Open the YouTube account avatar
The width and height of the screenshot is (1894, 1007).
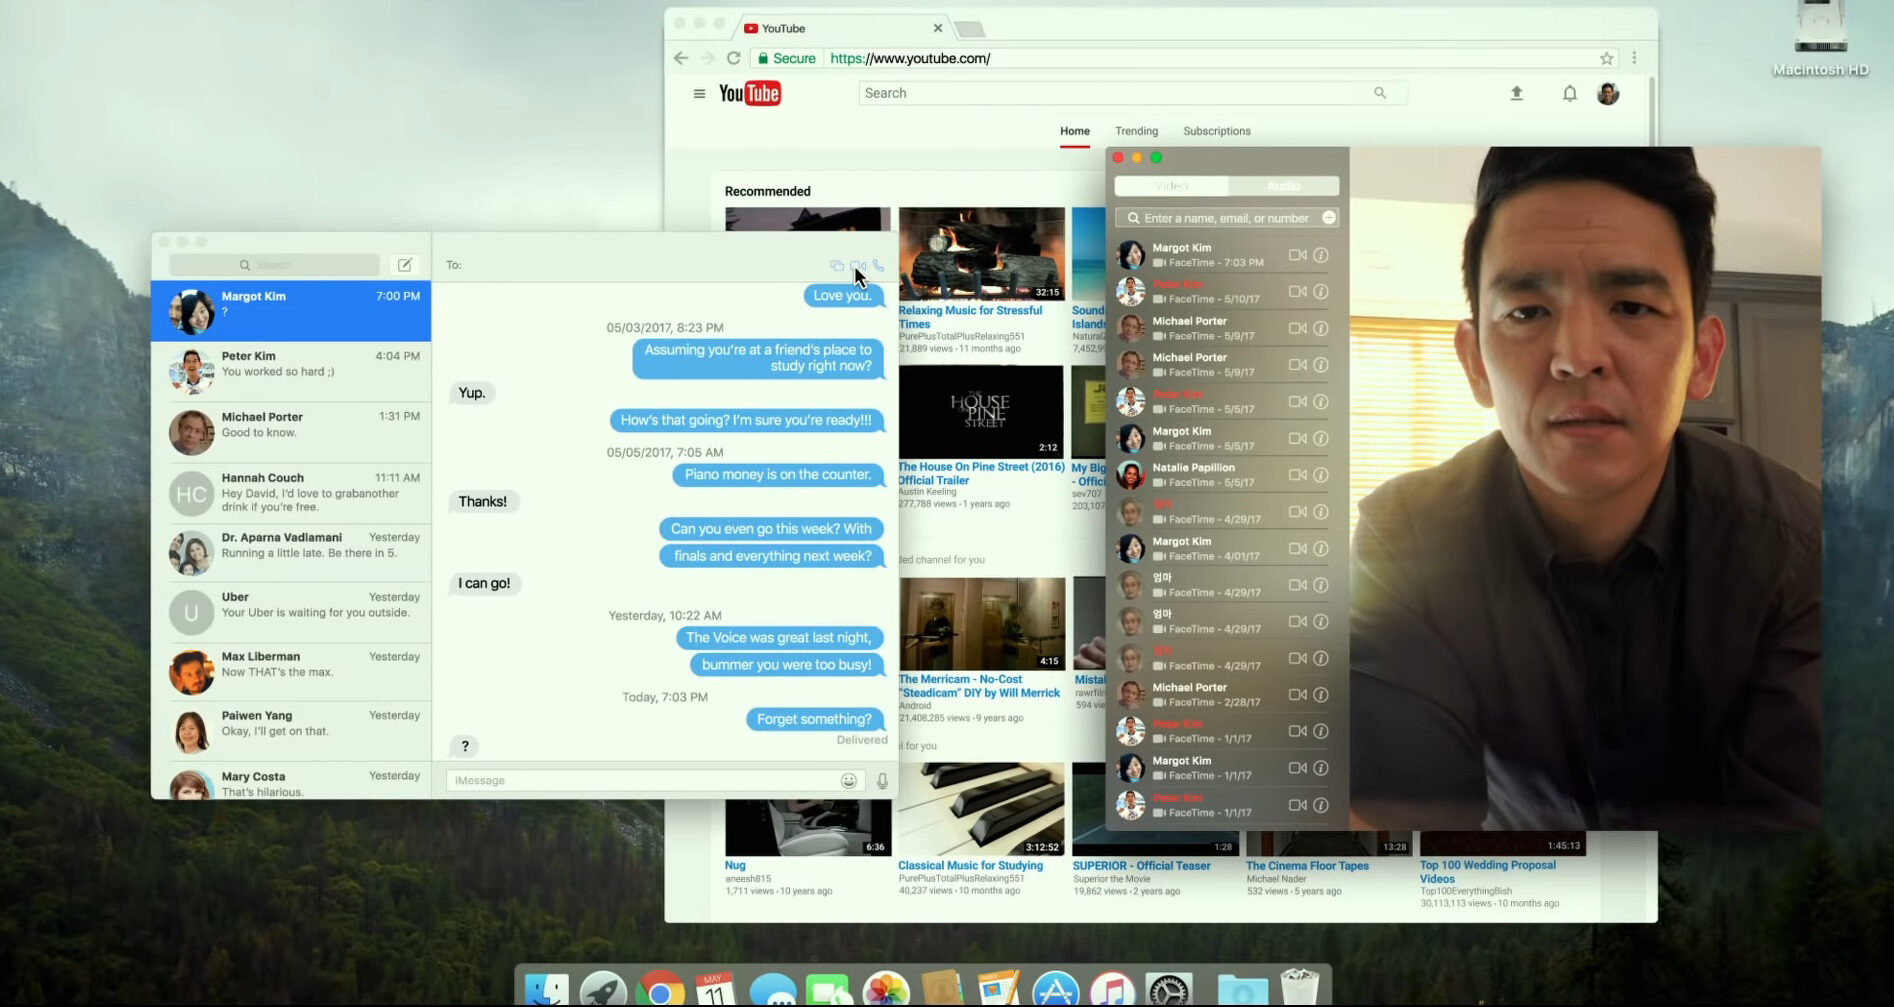1608,93
